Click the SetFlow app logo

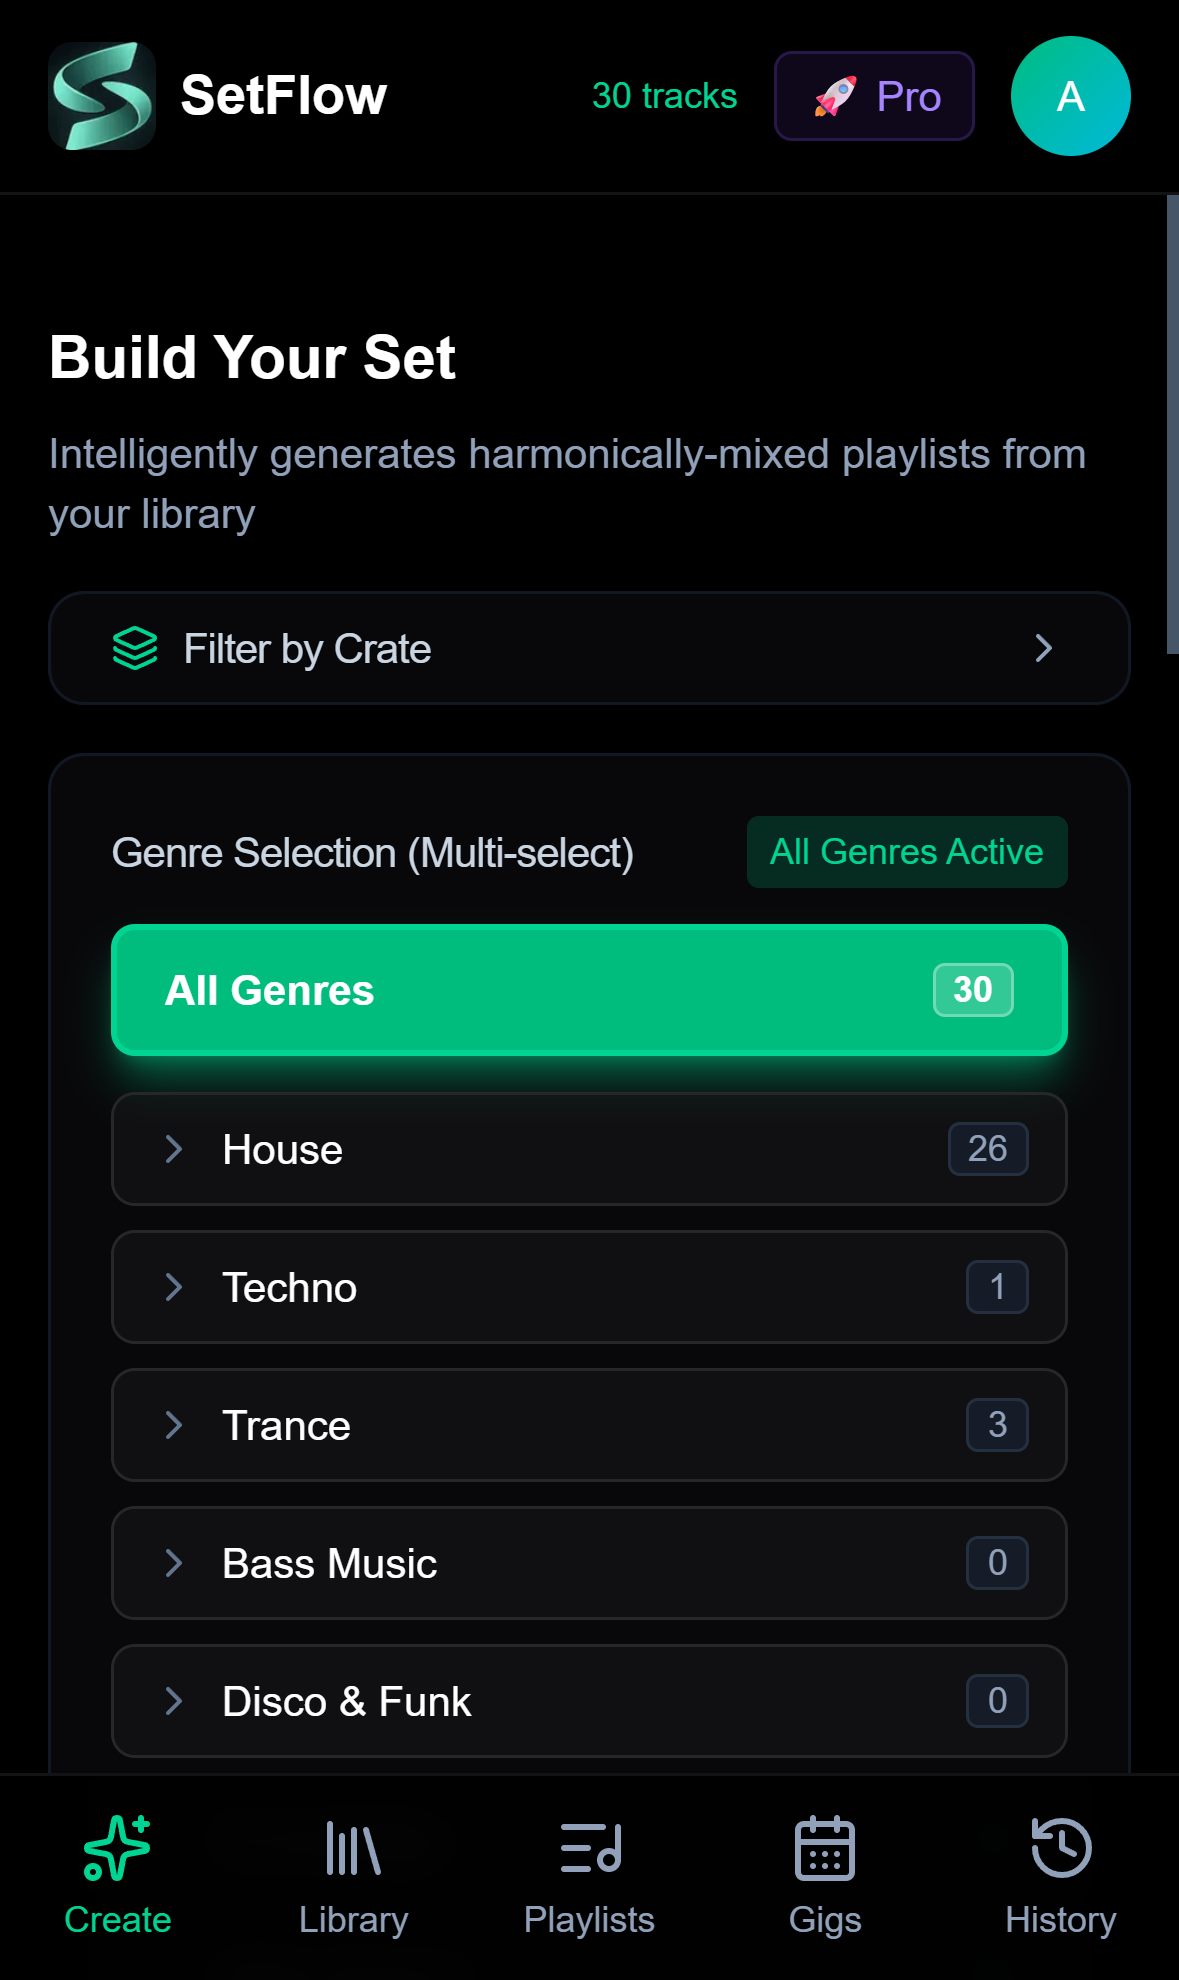pos(103,95)
